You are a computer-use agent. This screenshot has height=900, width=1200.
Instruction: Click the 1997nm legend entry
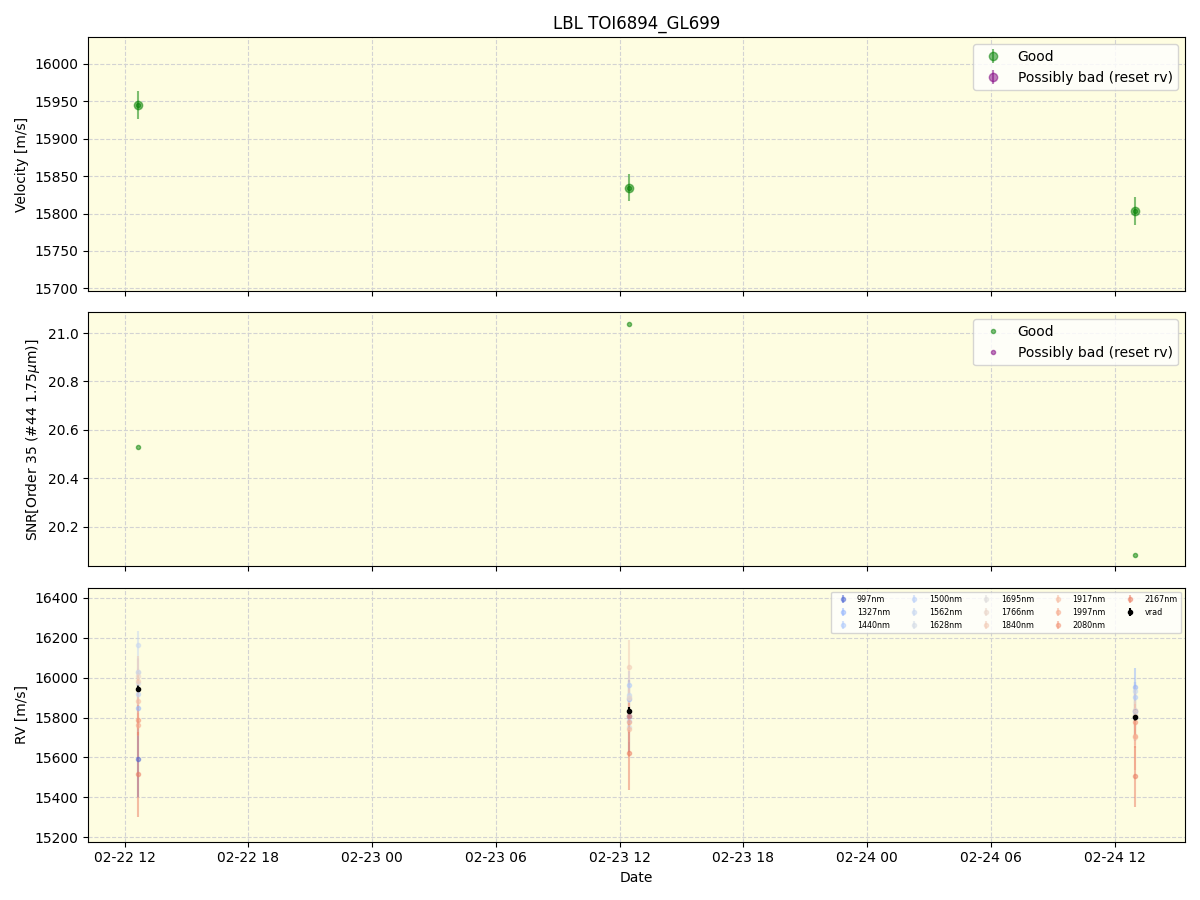coord(1089,612)
